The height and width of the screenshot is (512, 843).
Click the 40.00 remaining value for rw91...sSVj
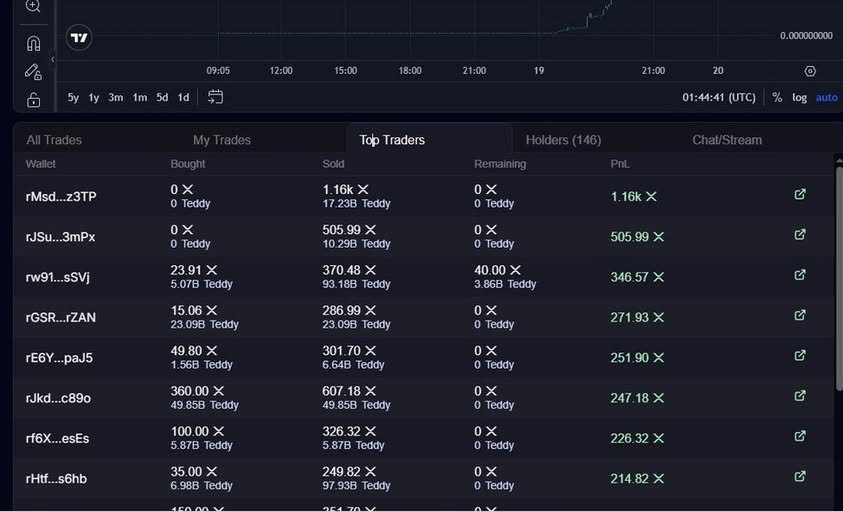point(497,270)
